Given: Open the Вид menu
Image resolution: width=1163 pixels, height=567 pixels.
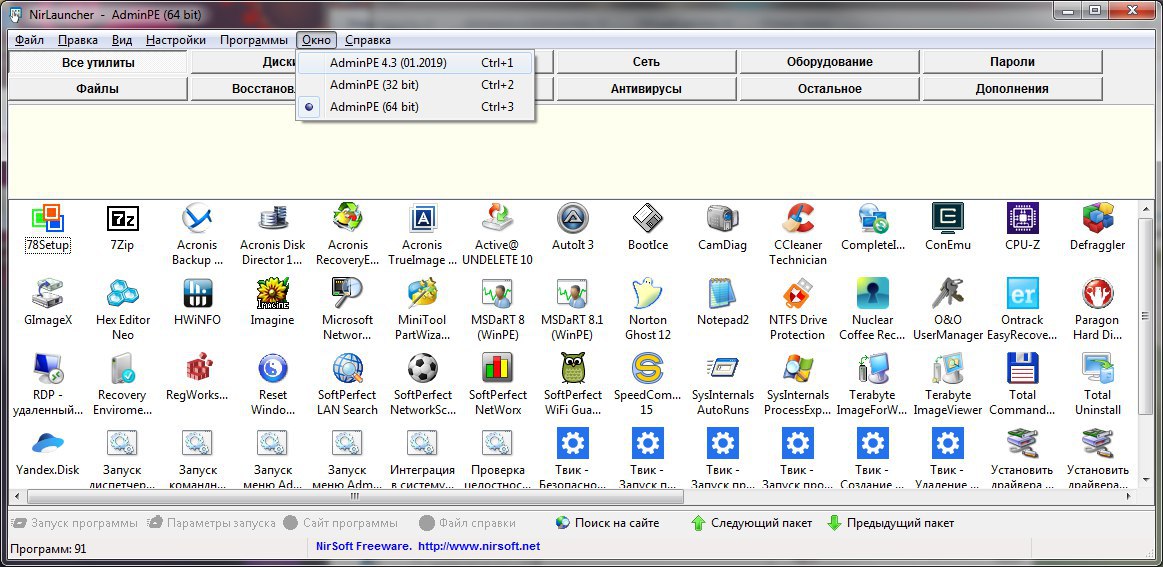Looking at the screenshot, I should [122, 40].
